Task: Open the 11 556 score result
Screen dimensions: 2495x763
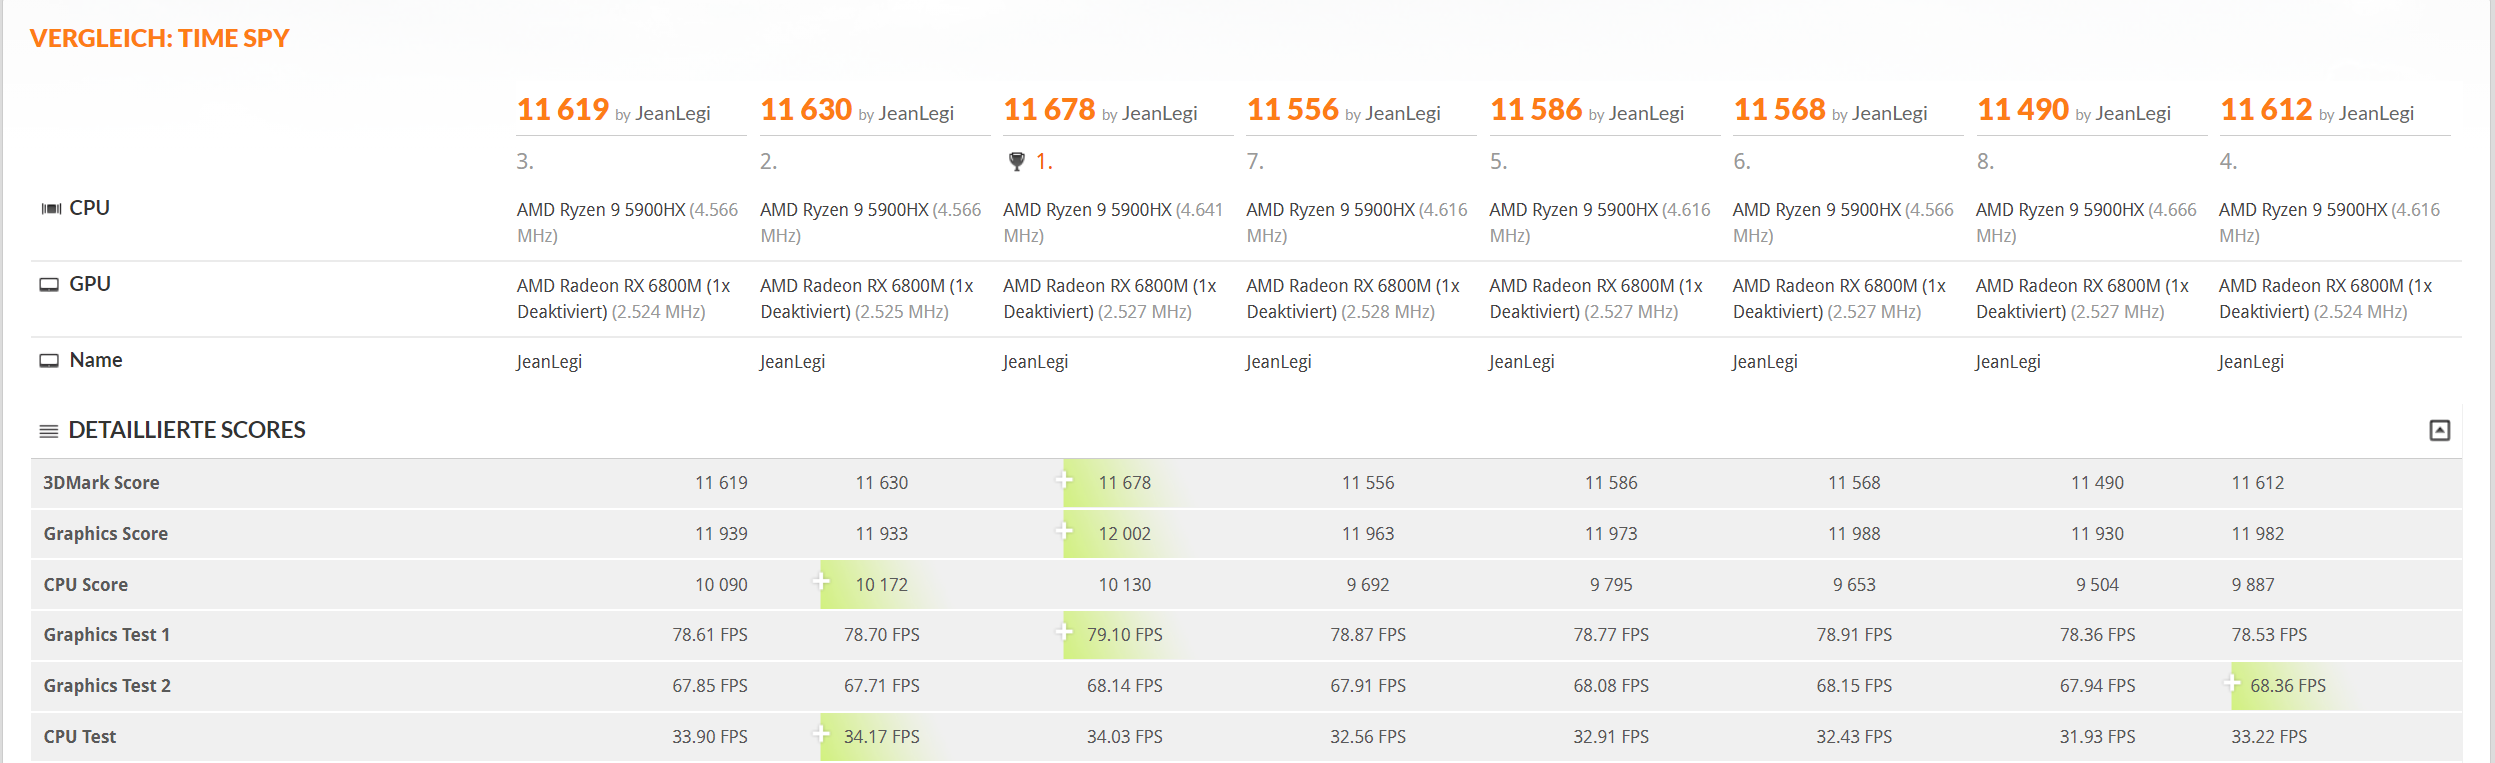Action: pos(1292,109)
